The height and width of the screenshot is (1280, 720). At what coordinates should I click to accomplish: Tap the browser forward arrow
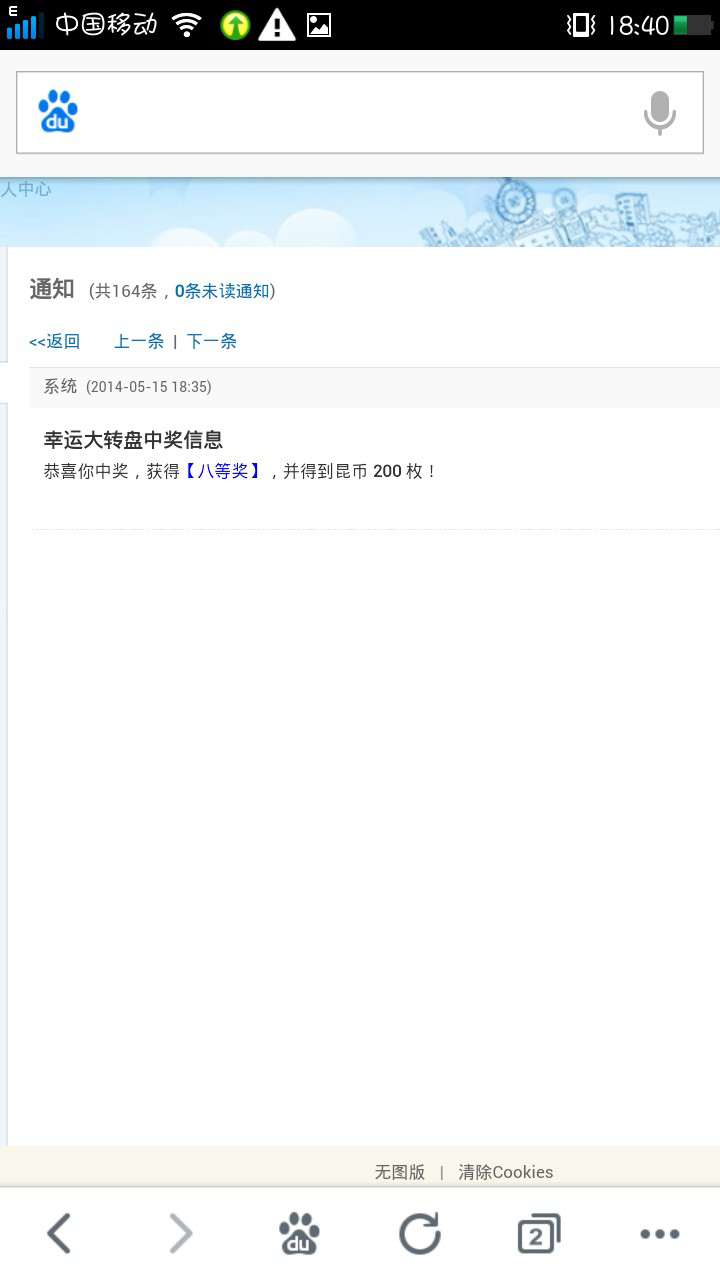(x=180, y=1233)
